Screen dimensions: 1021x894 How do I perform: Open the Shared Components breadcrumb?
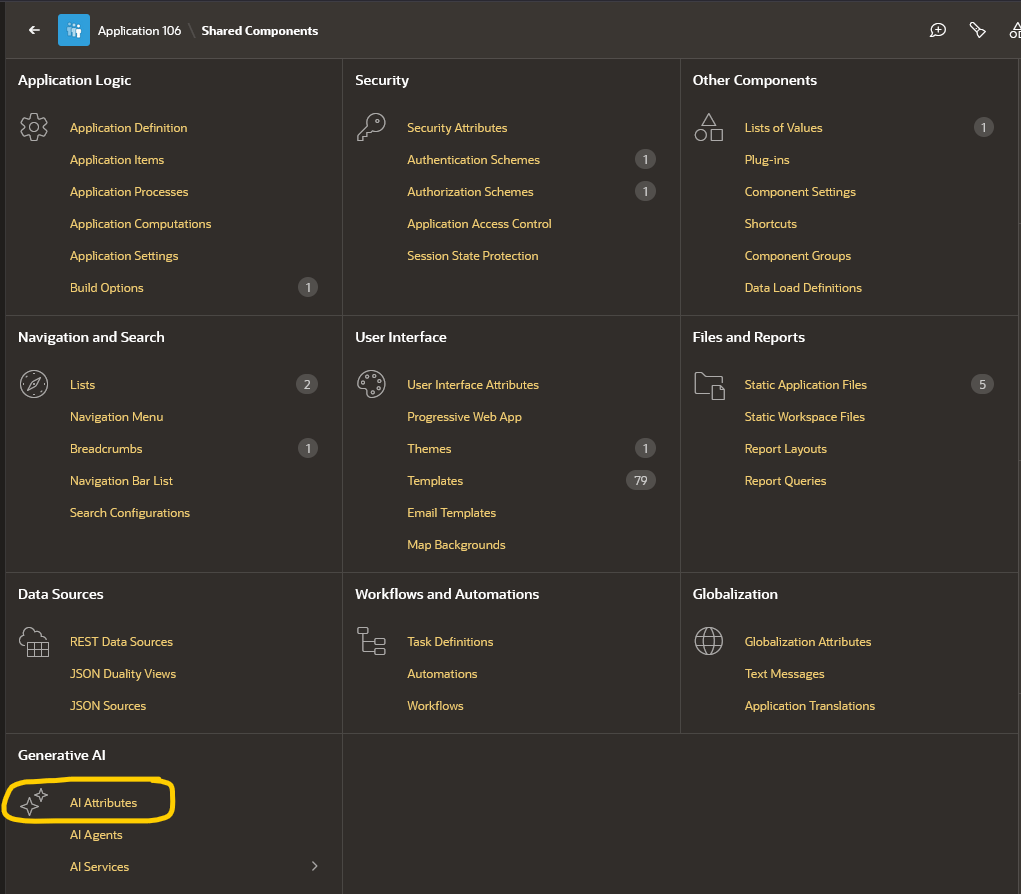(x=260, y=31)
